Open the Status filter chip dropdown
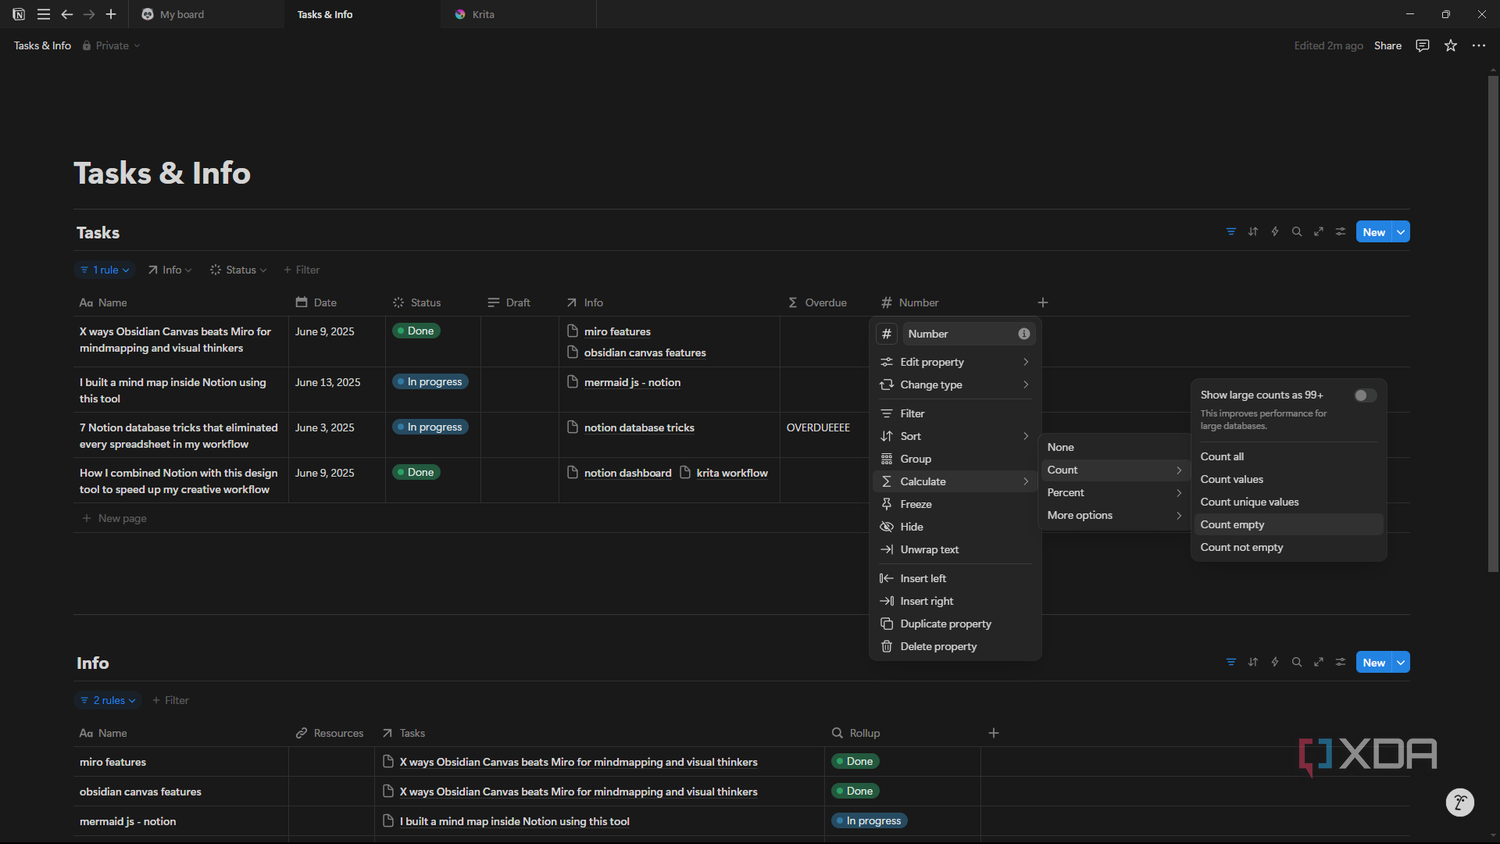Viewport: 1500px width, 844px height. [239, 270]
